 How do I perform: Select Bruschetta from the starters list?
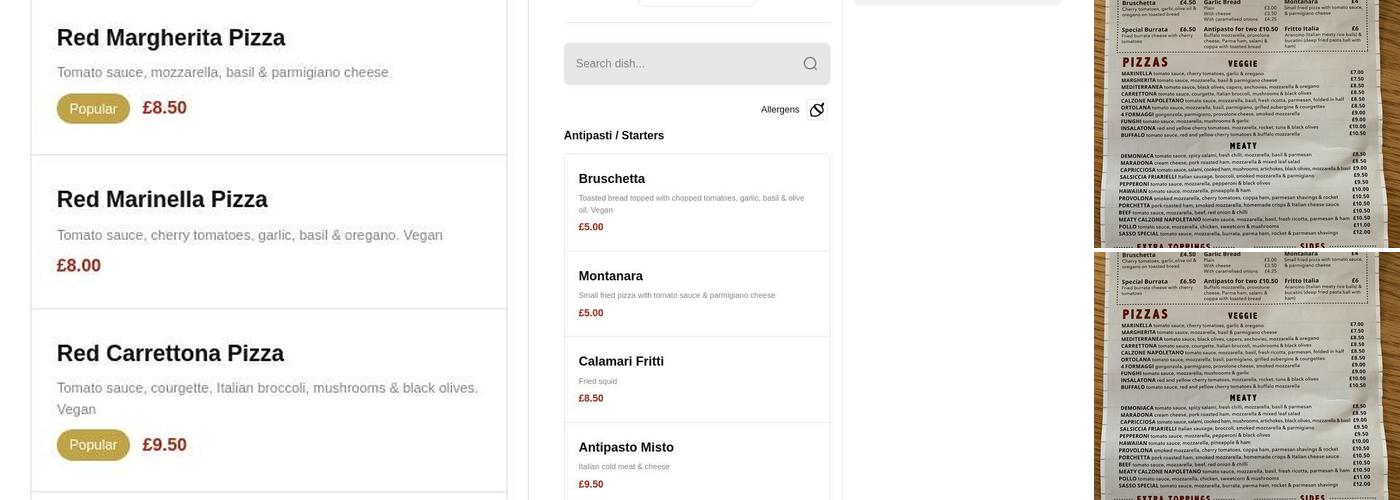pos(612,179)
